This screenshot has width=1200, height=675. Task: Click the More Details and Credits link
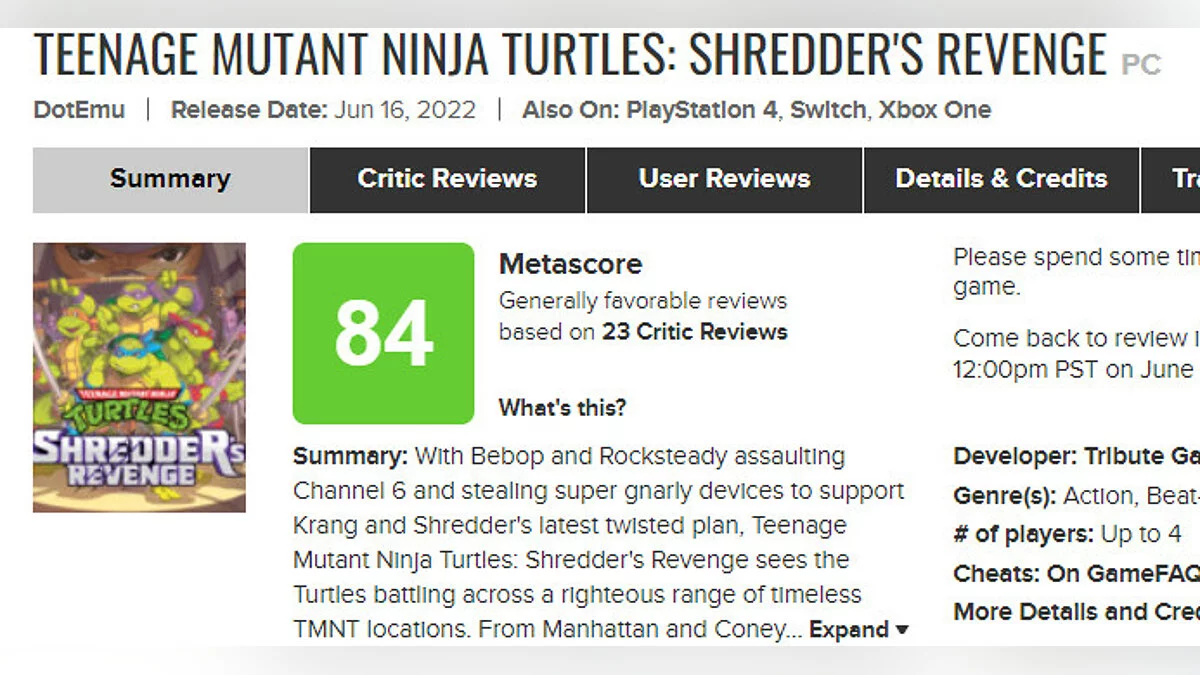click(x=1076, y=612)
